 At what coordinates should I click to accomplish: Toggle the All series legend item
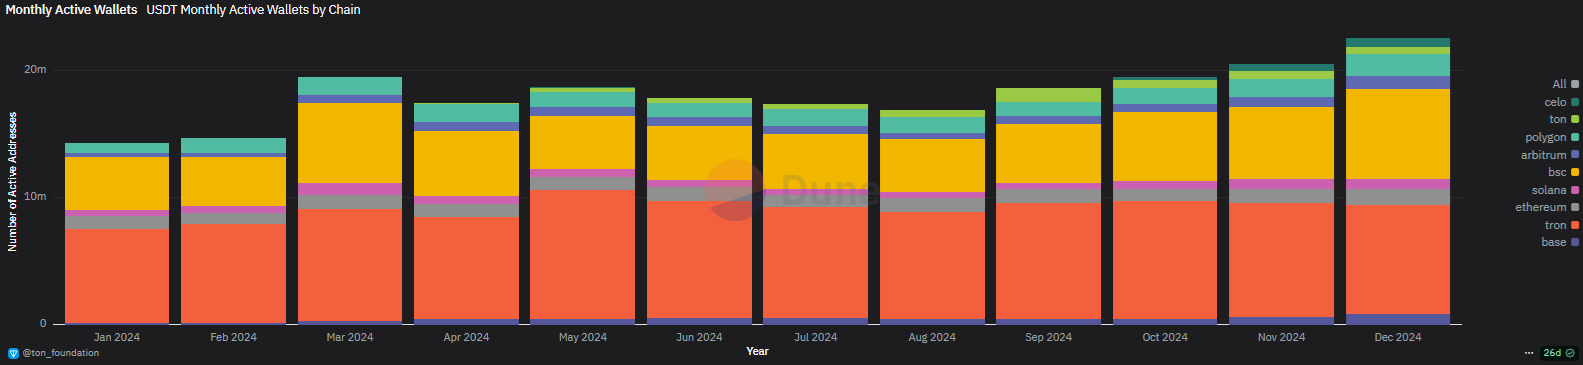1565,84
